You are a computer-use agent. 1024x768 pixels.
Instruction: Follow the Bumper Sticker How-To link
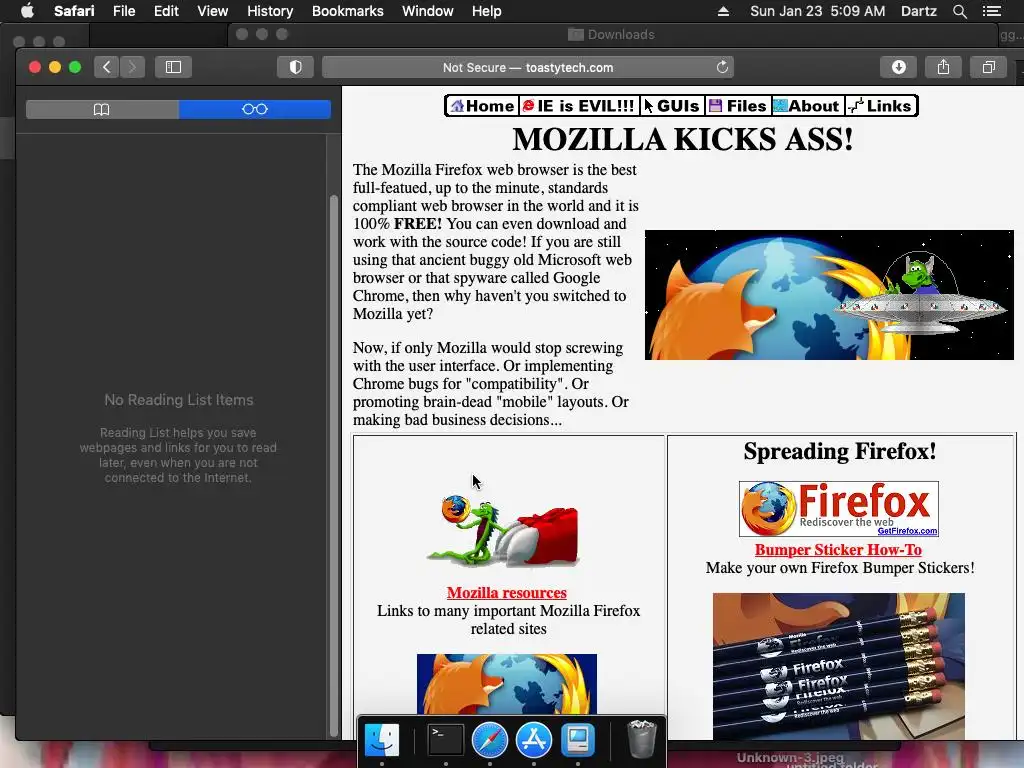coord(839,550)
